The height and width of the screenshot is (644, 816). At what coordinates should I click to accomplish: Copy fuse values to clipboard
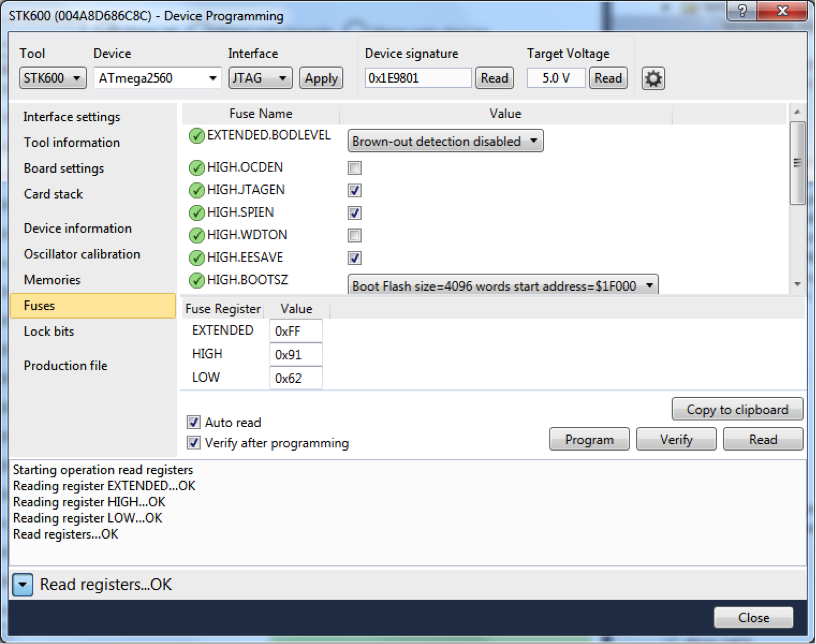click(737, 409)
